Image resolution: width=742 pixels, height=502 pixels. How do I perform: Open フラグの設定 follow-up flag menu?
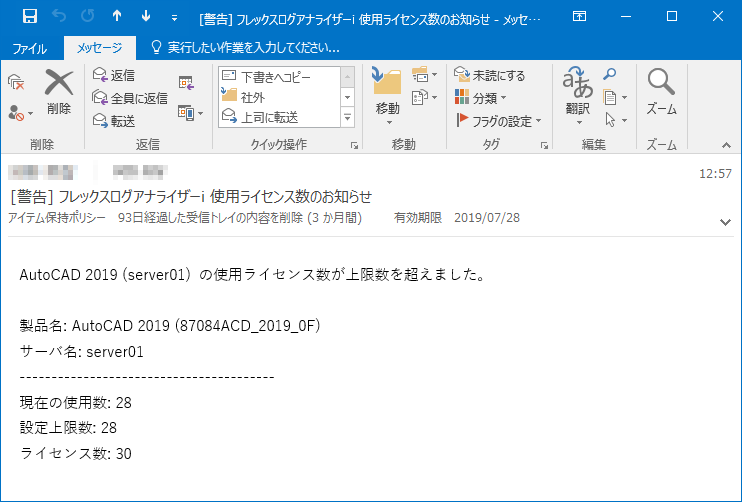point(498,121)
